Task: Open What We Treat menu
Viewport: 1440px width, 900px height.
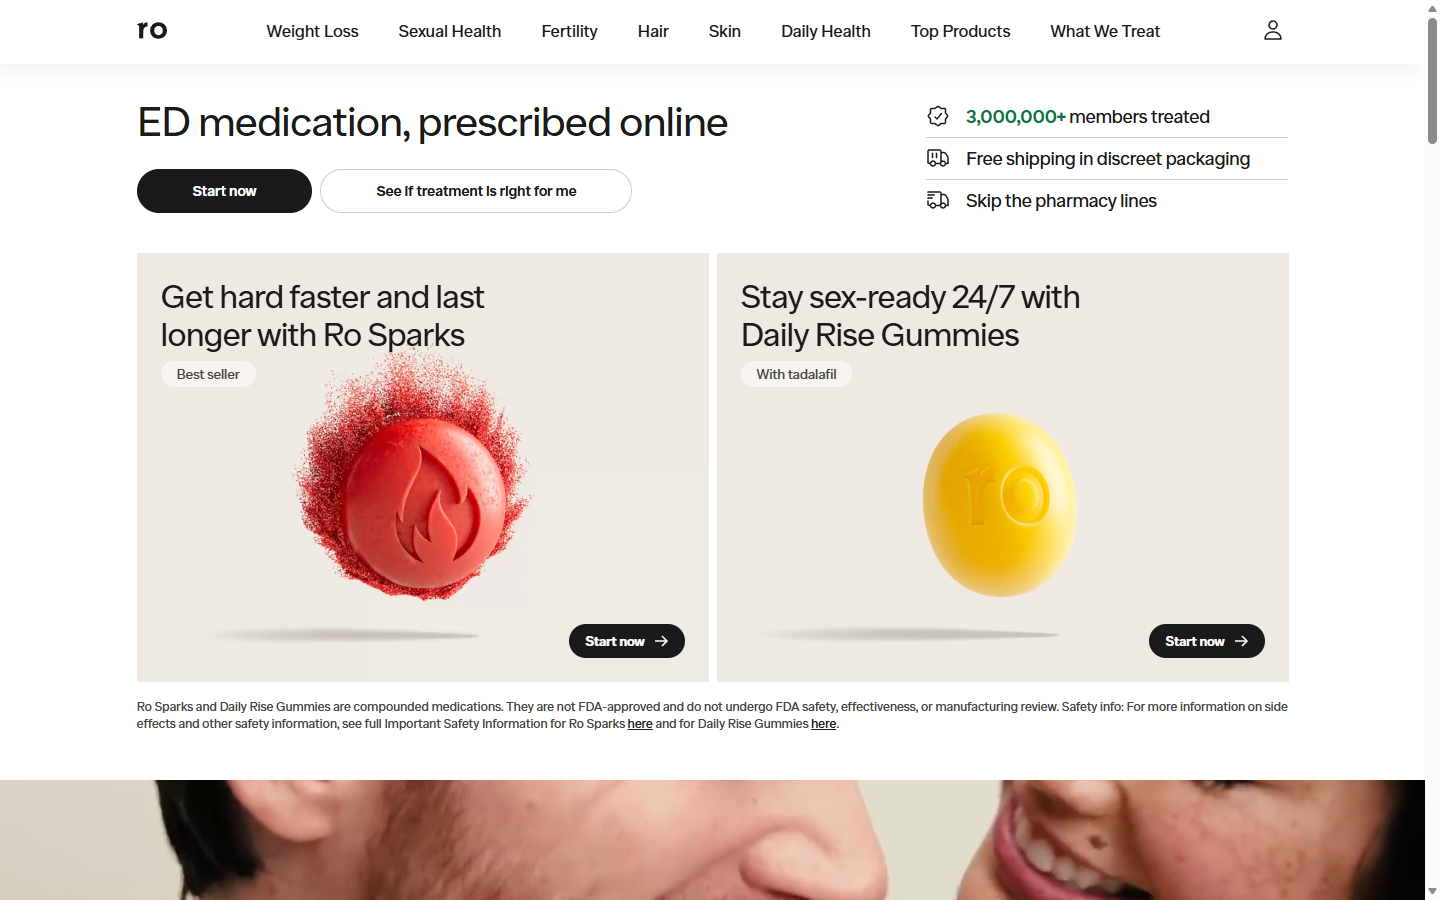Action: 1105,31
